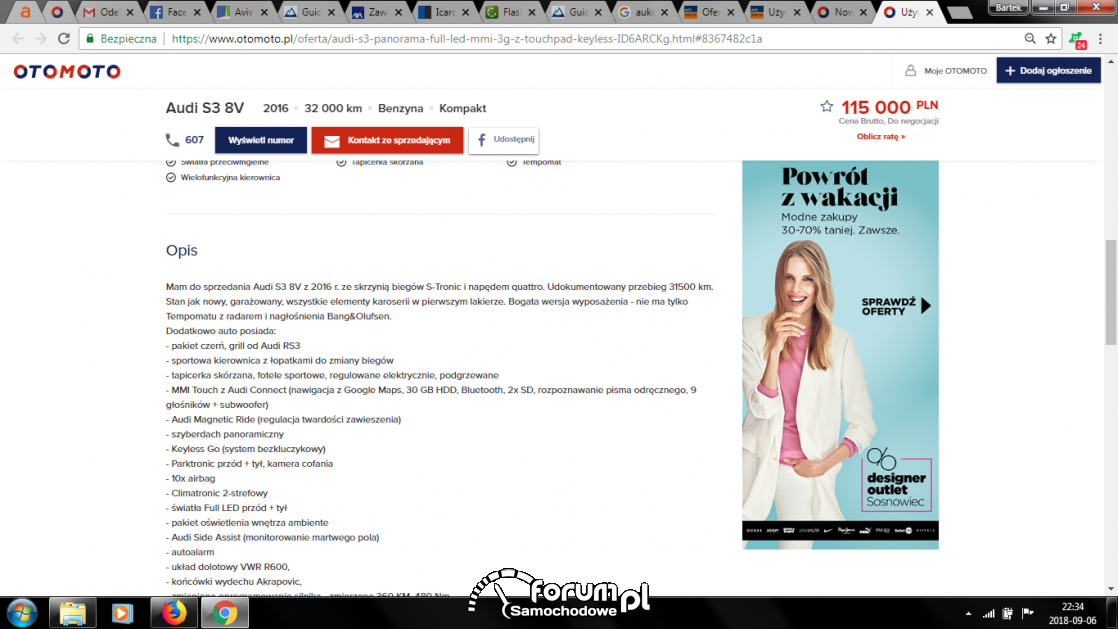Bookmark this page with the address bar star
Viewport: 1118px width, 629px height.
[1050, 39]
